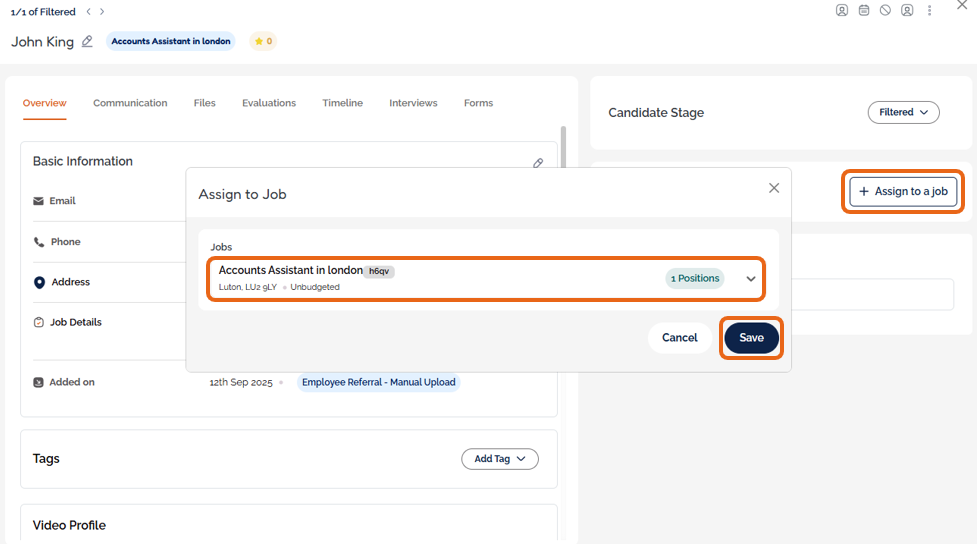Image resolution: width=977 pixels, height=547 pixels.
Task: Select the Interviews tab
Action: pyautogui.click(x=413, y=103)
